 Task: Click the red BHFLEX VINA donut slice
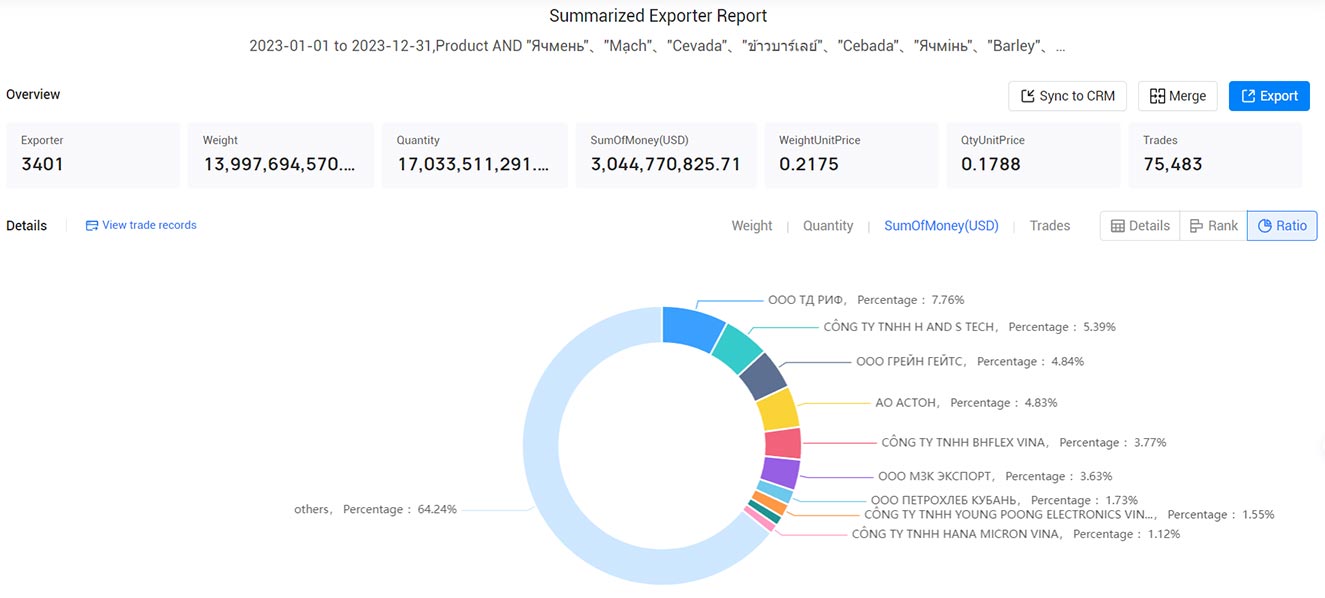(783, 443)
